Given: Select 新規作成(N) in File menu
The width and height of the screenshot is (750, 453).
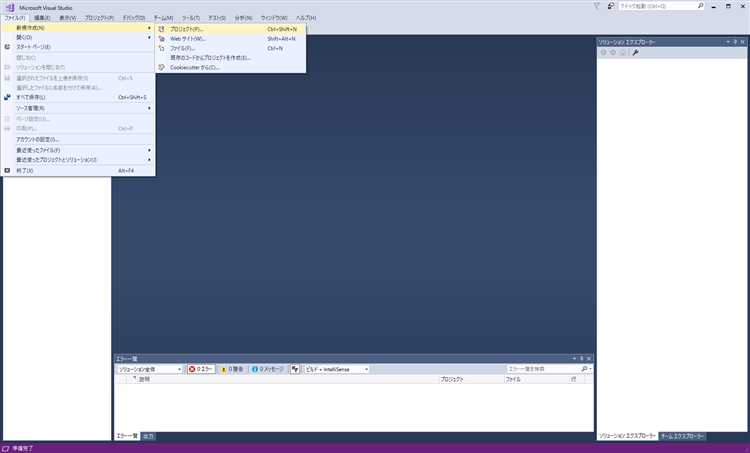Looking at the screenshot, I should tap(78, 28).
